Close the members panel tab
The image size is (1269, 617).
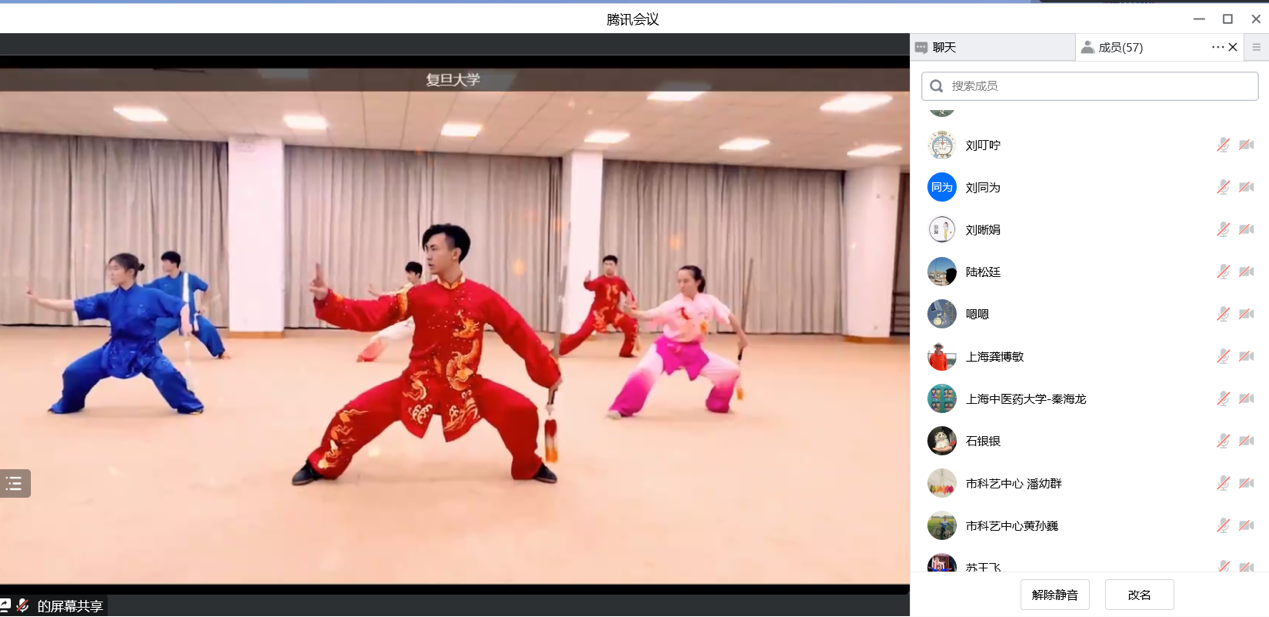point(1233,47)
